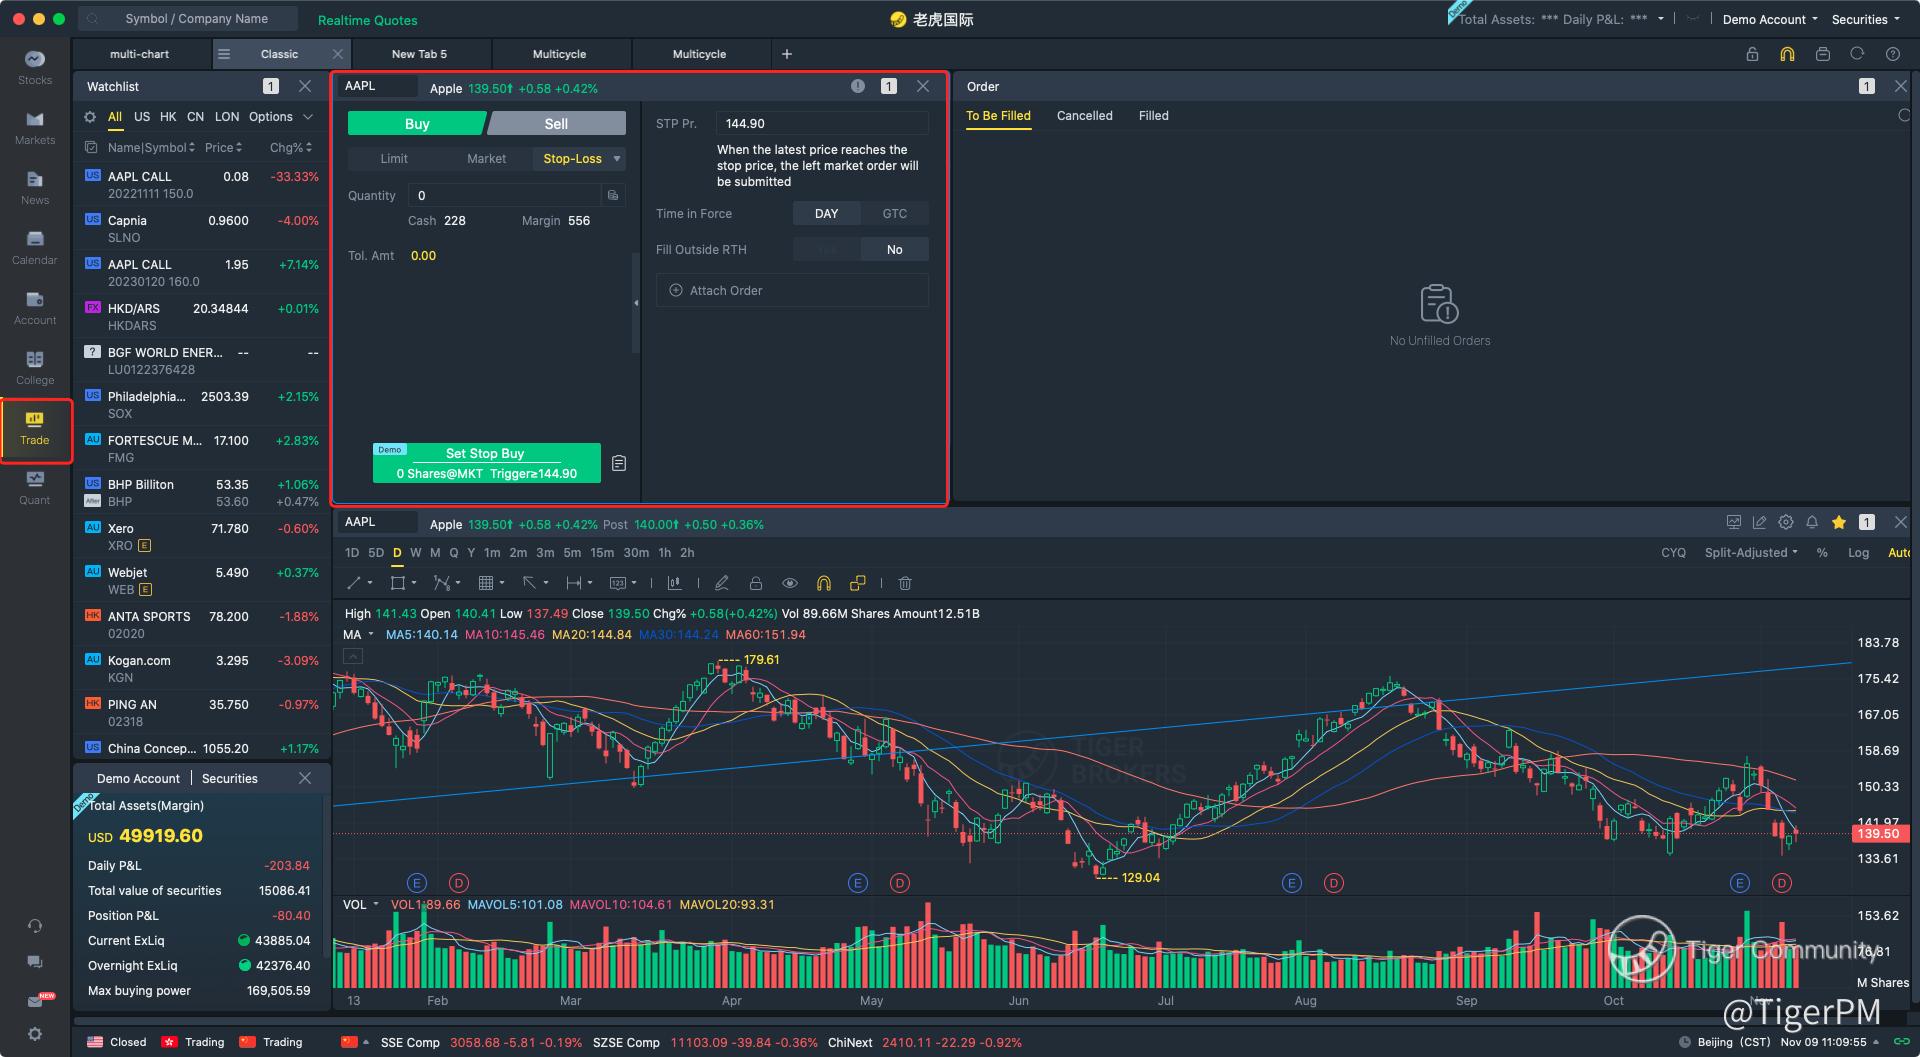Click the Set Stop Buy button
This screenshot has width=1920, height=1057.
click(x=486, y=463)
